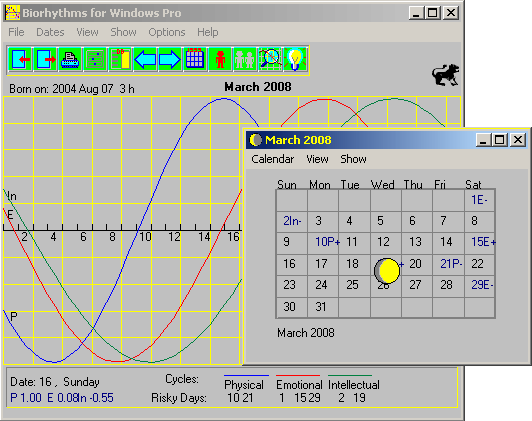Click the 'P 1.00' value in status panel
This screenshot has width=532, height=421.
(x=26, y=398)
